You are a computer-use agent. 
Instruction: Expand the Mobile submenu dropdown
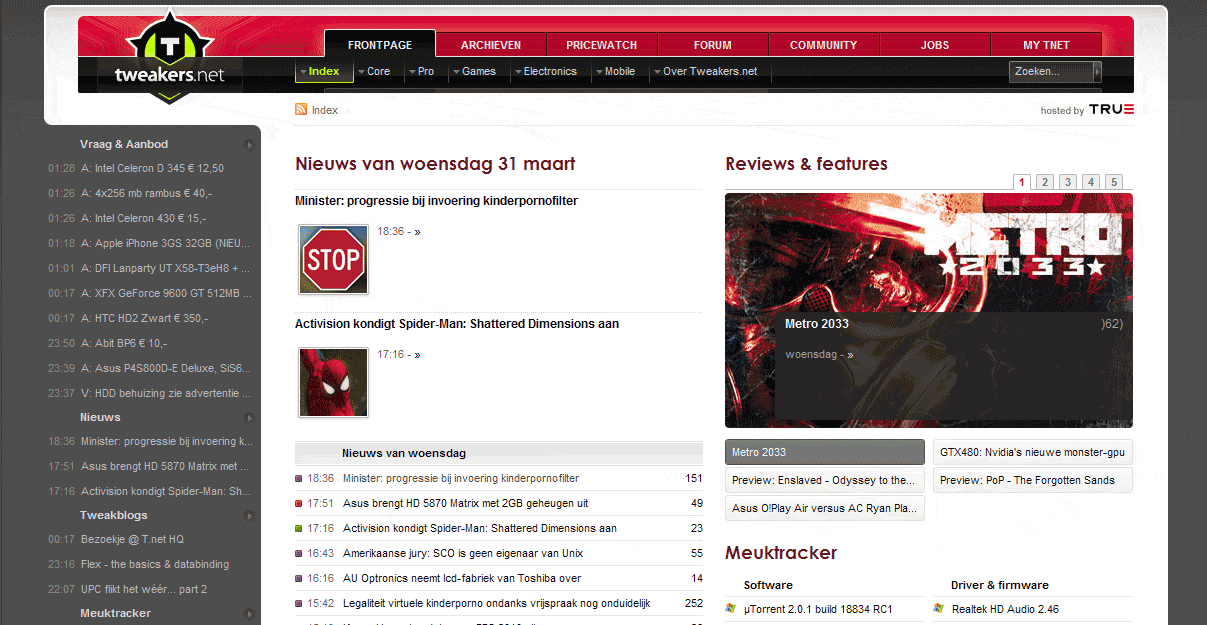tap(599, 72)
